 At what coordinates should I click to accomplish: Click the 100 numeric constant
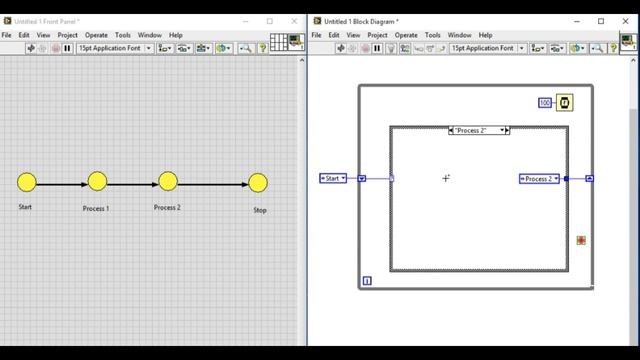point(545,103)
